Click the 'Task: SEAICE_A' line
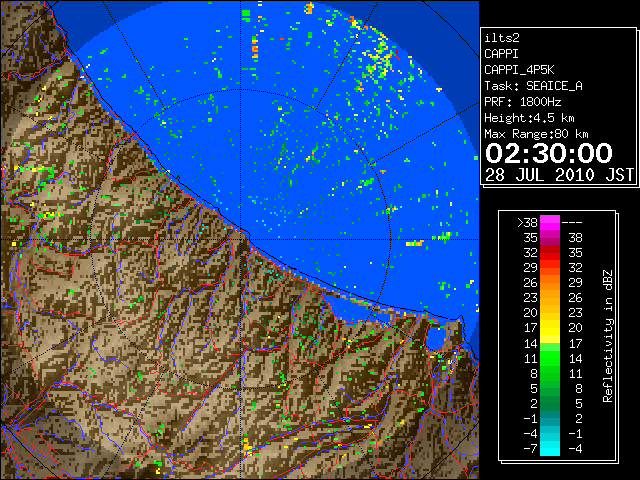640x480 pixels. click(x=533, y=86)
